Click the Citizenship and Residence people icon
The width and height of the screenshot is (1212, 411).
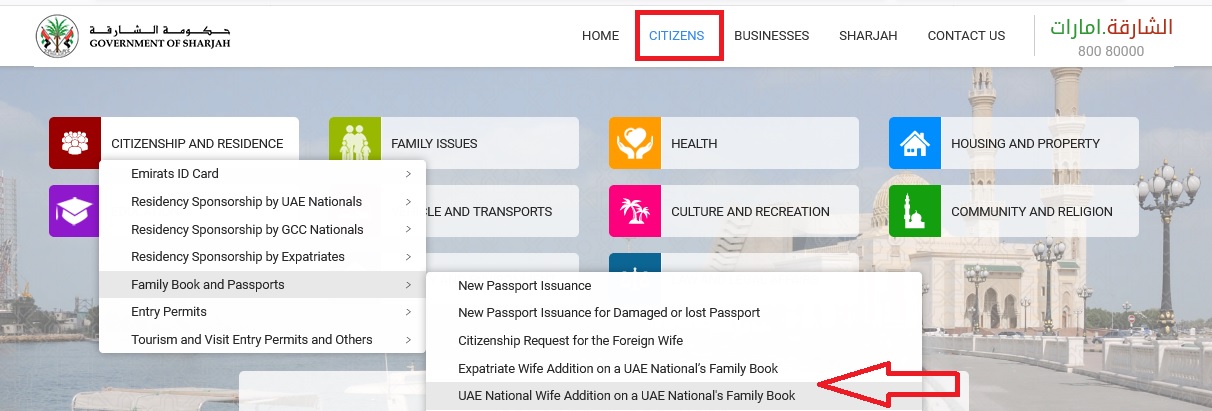pos(75,143)
